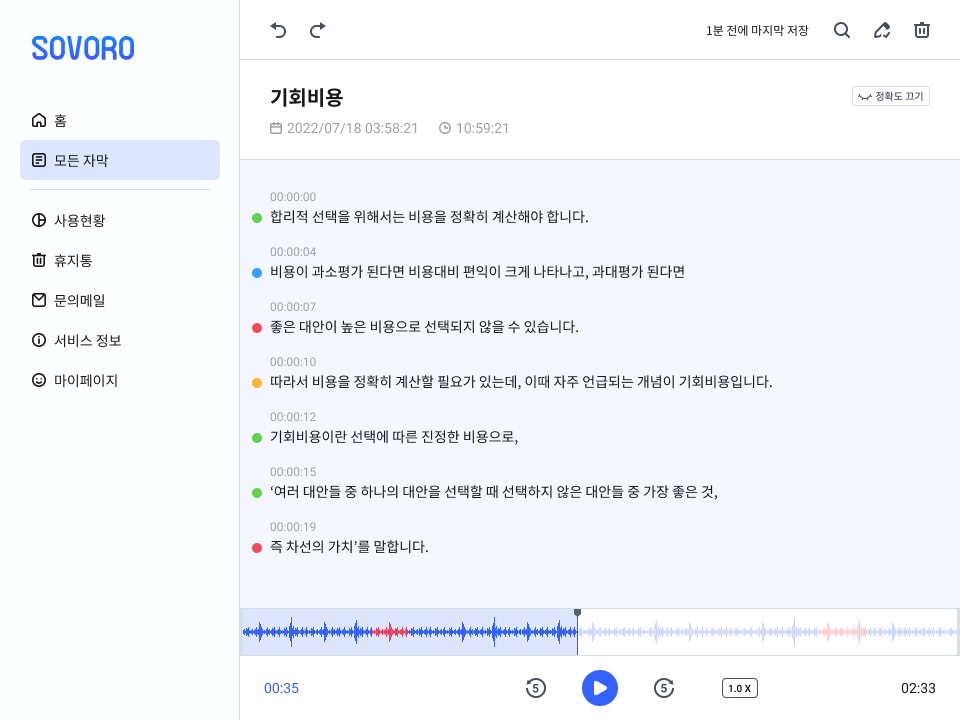Viewport: 960px width, 720px height.
Task: Click the share/export icon
Action: click(882, 30)
